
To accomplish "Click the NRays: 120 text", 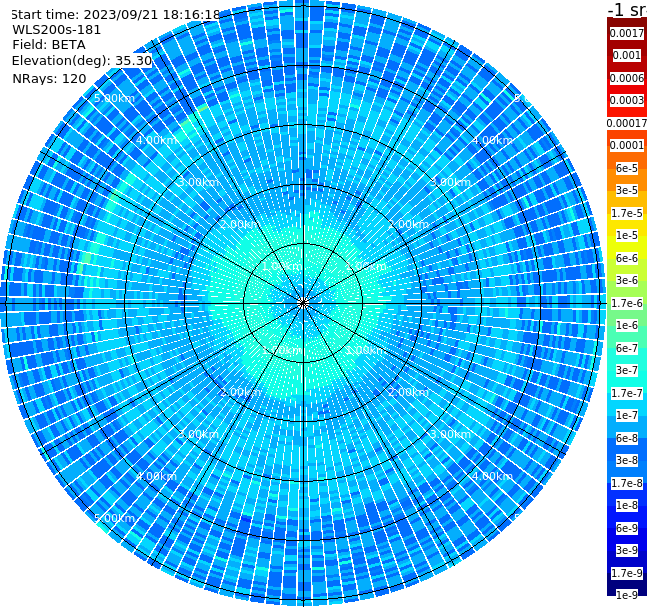I will click(x=49, y=78).
